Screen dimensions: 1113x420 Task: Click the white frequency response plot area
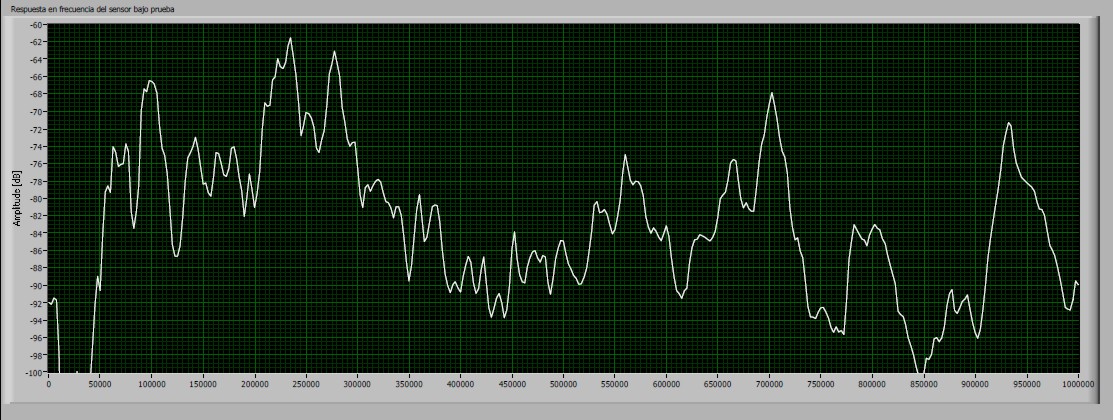coord(564,198)
